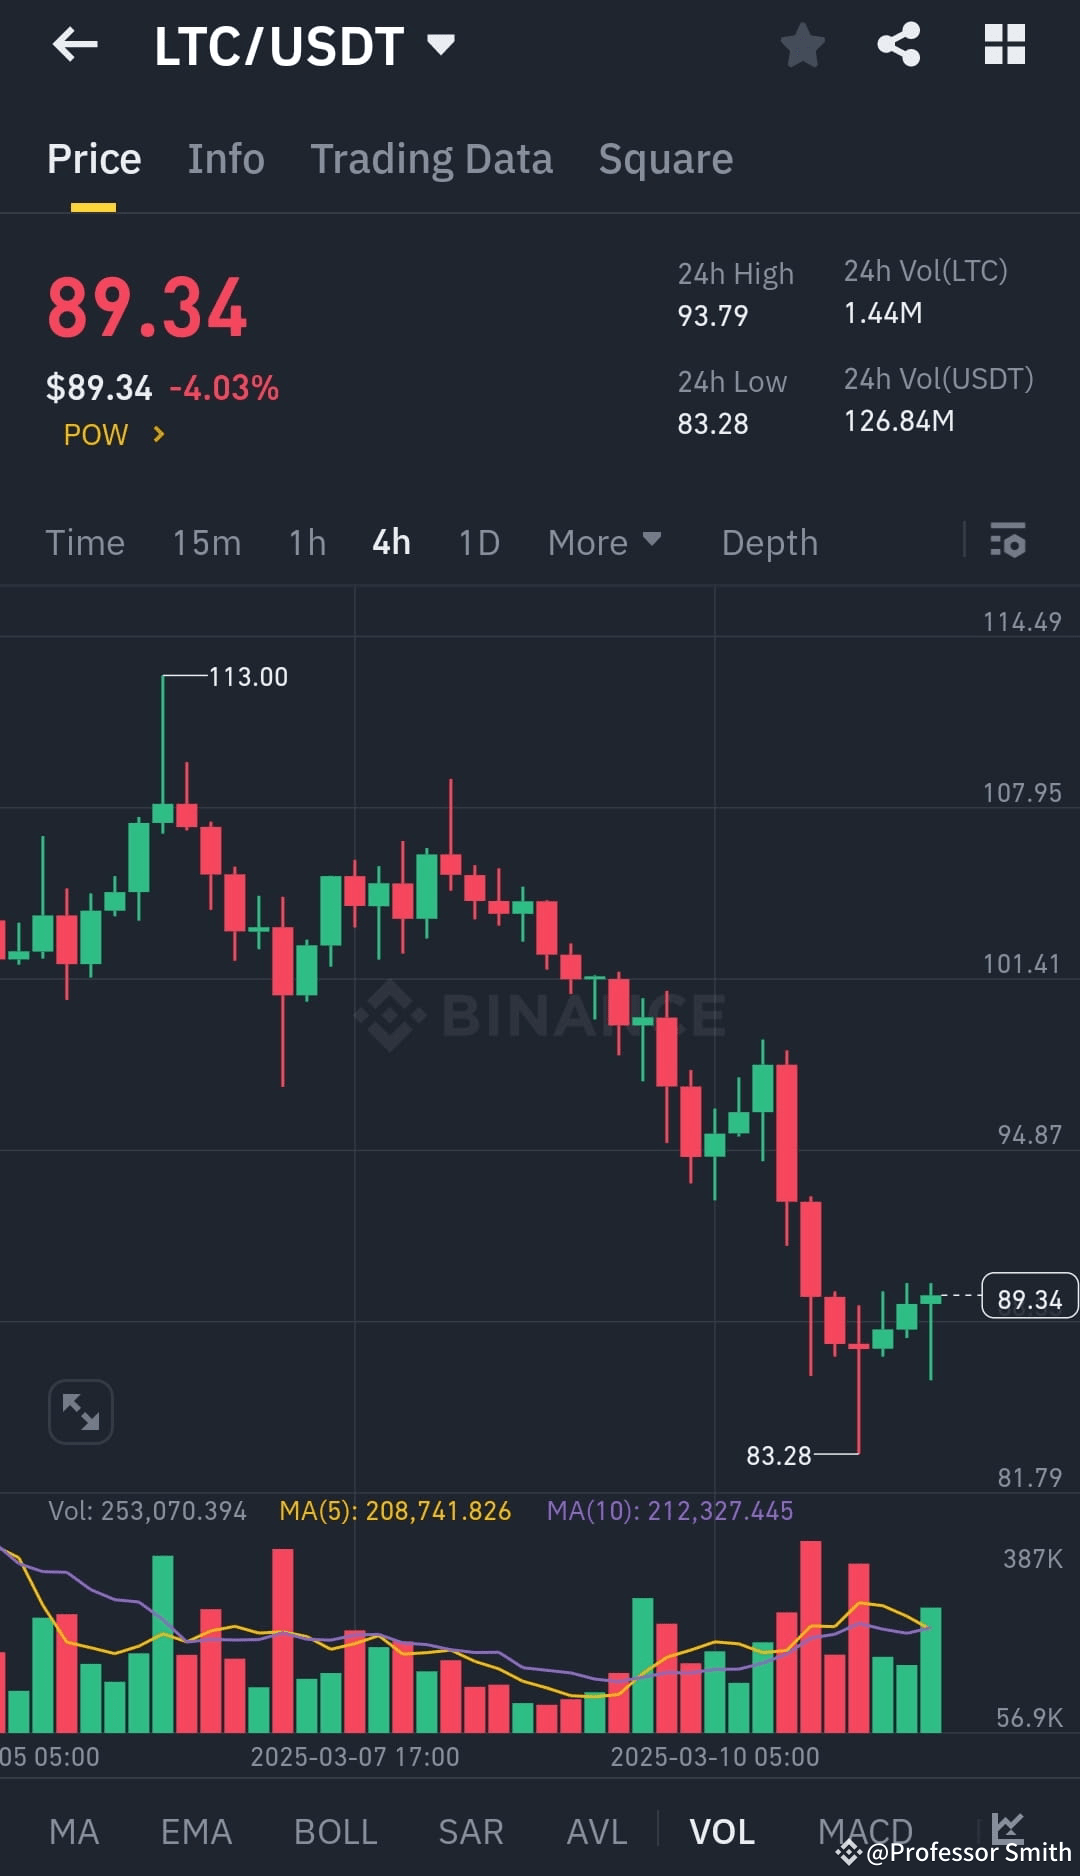Viewport: 1080px width, 1876px height.
Task: Open the share icon
Action: (898, 44)
